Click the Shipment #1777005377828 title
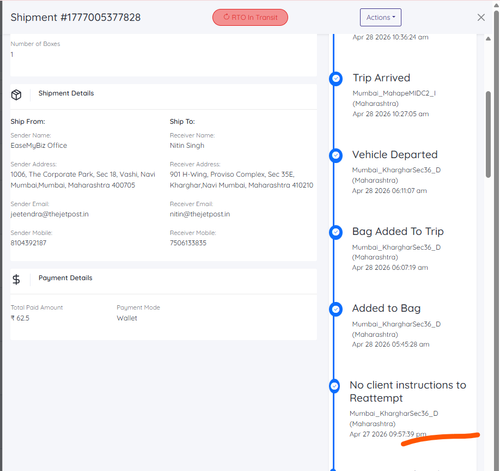 point(75,17)
